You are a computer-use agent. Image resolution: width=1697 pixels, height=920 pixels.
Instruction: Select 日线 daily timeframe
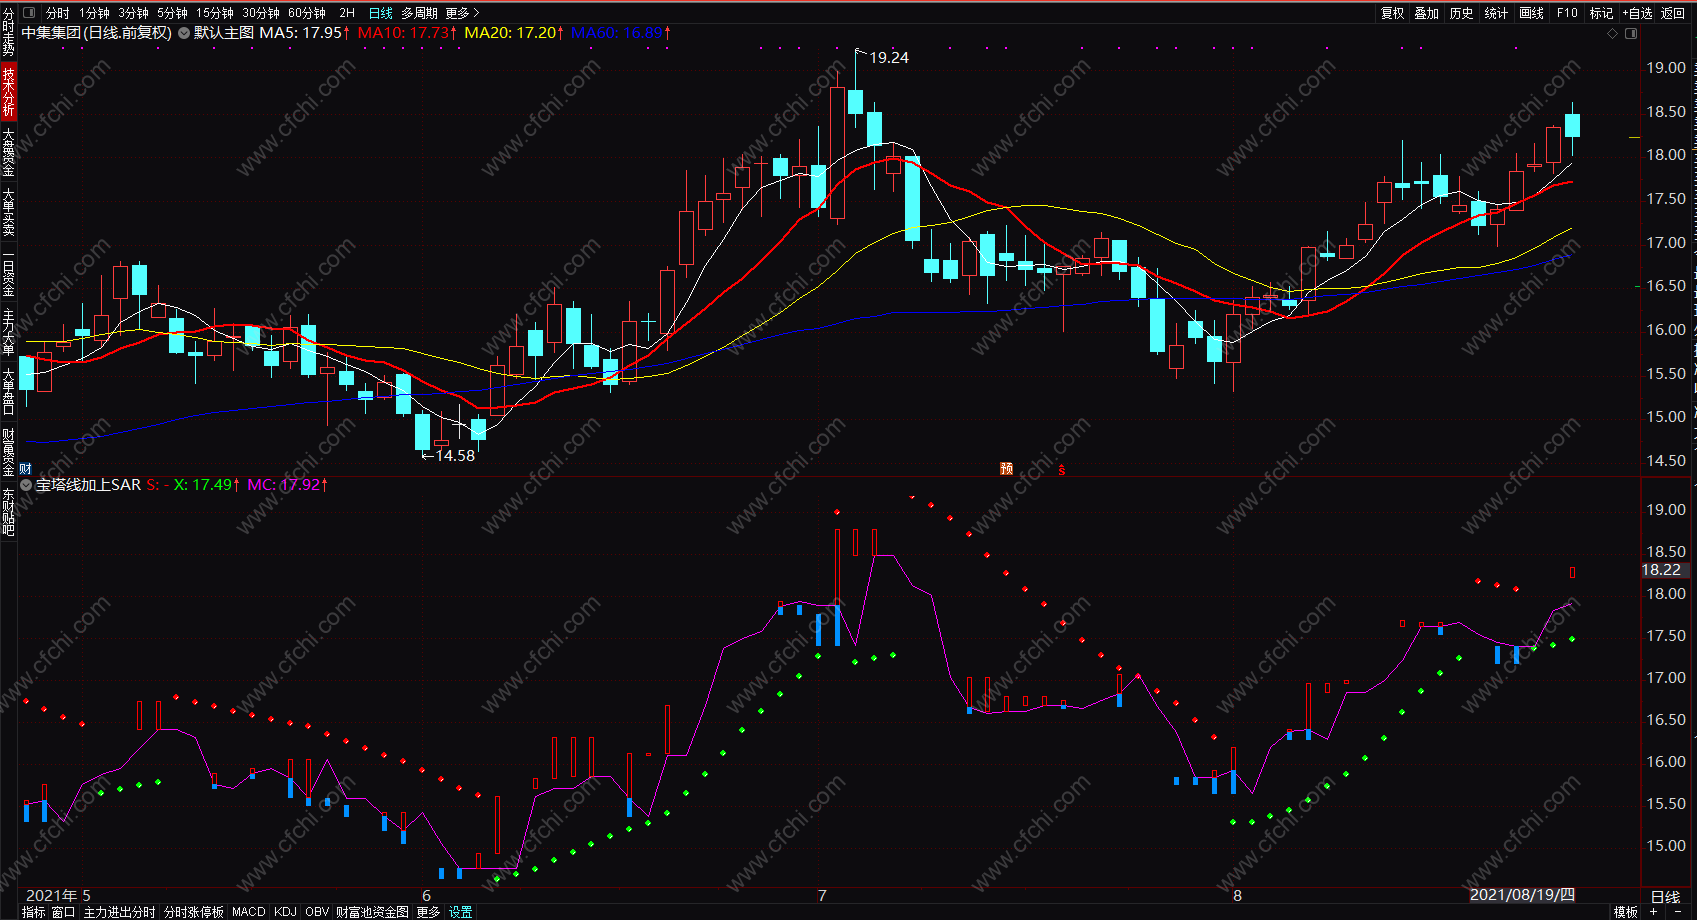pyautogui.click(x=381, y=13)
